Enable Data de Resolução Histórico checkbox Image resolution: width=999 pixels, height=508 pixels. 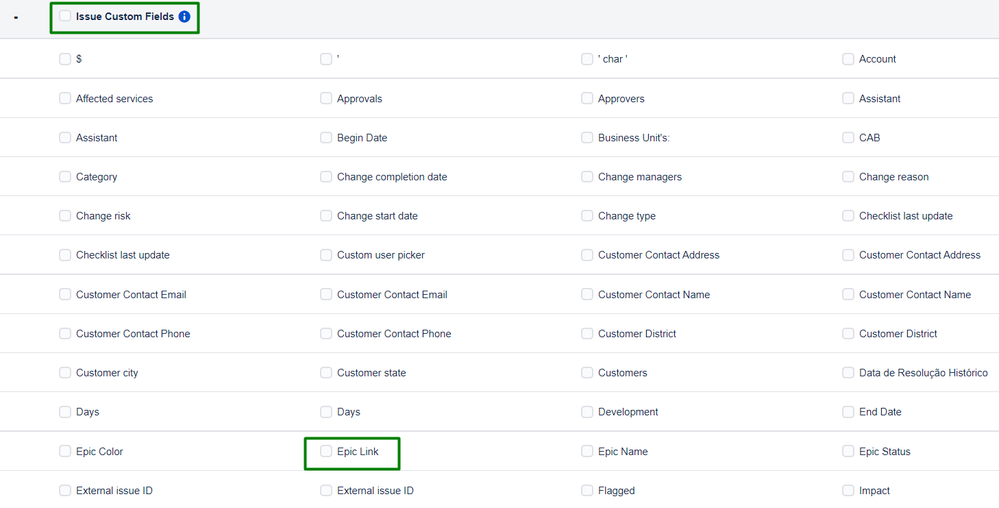(848, 373)
